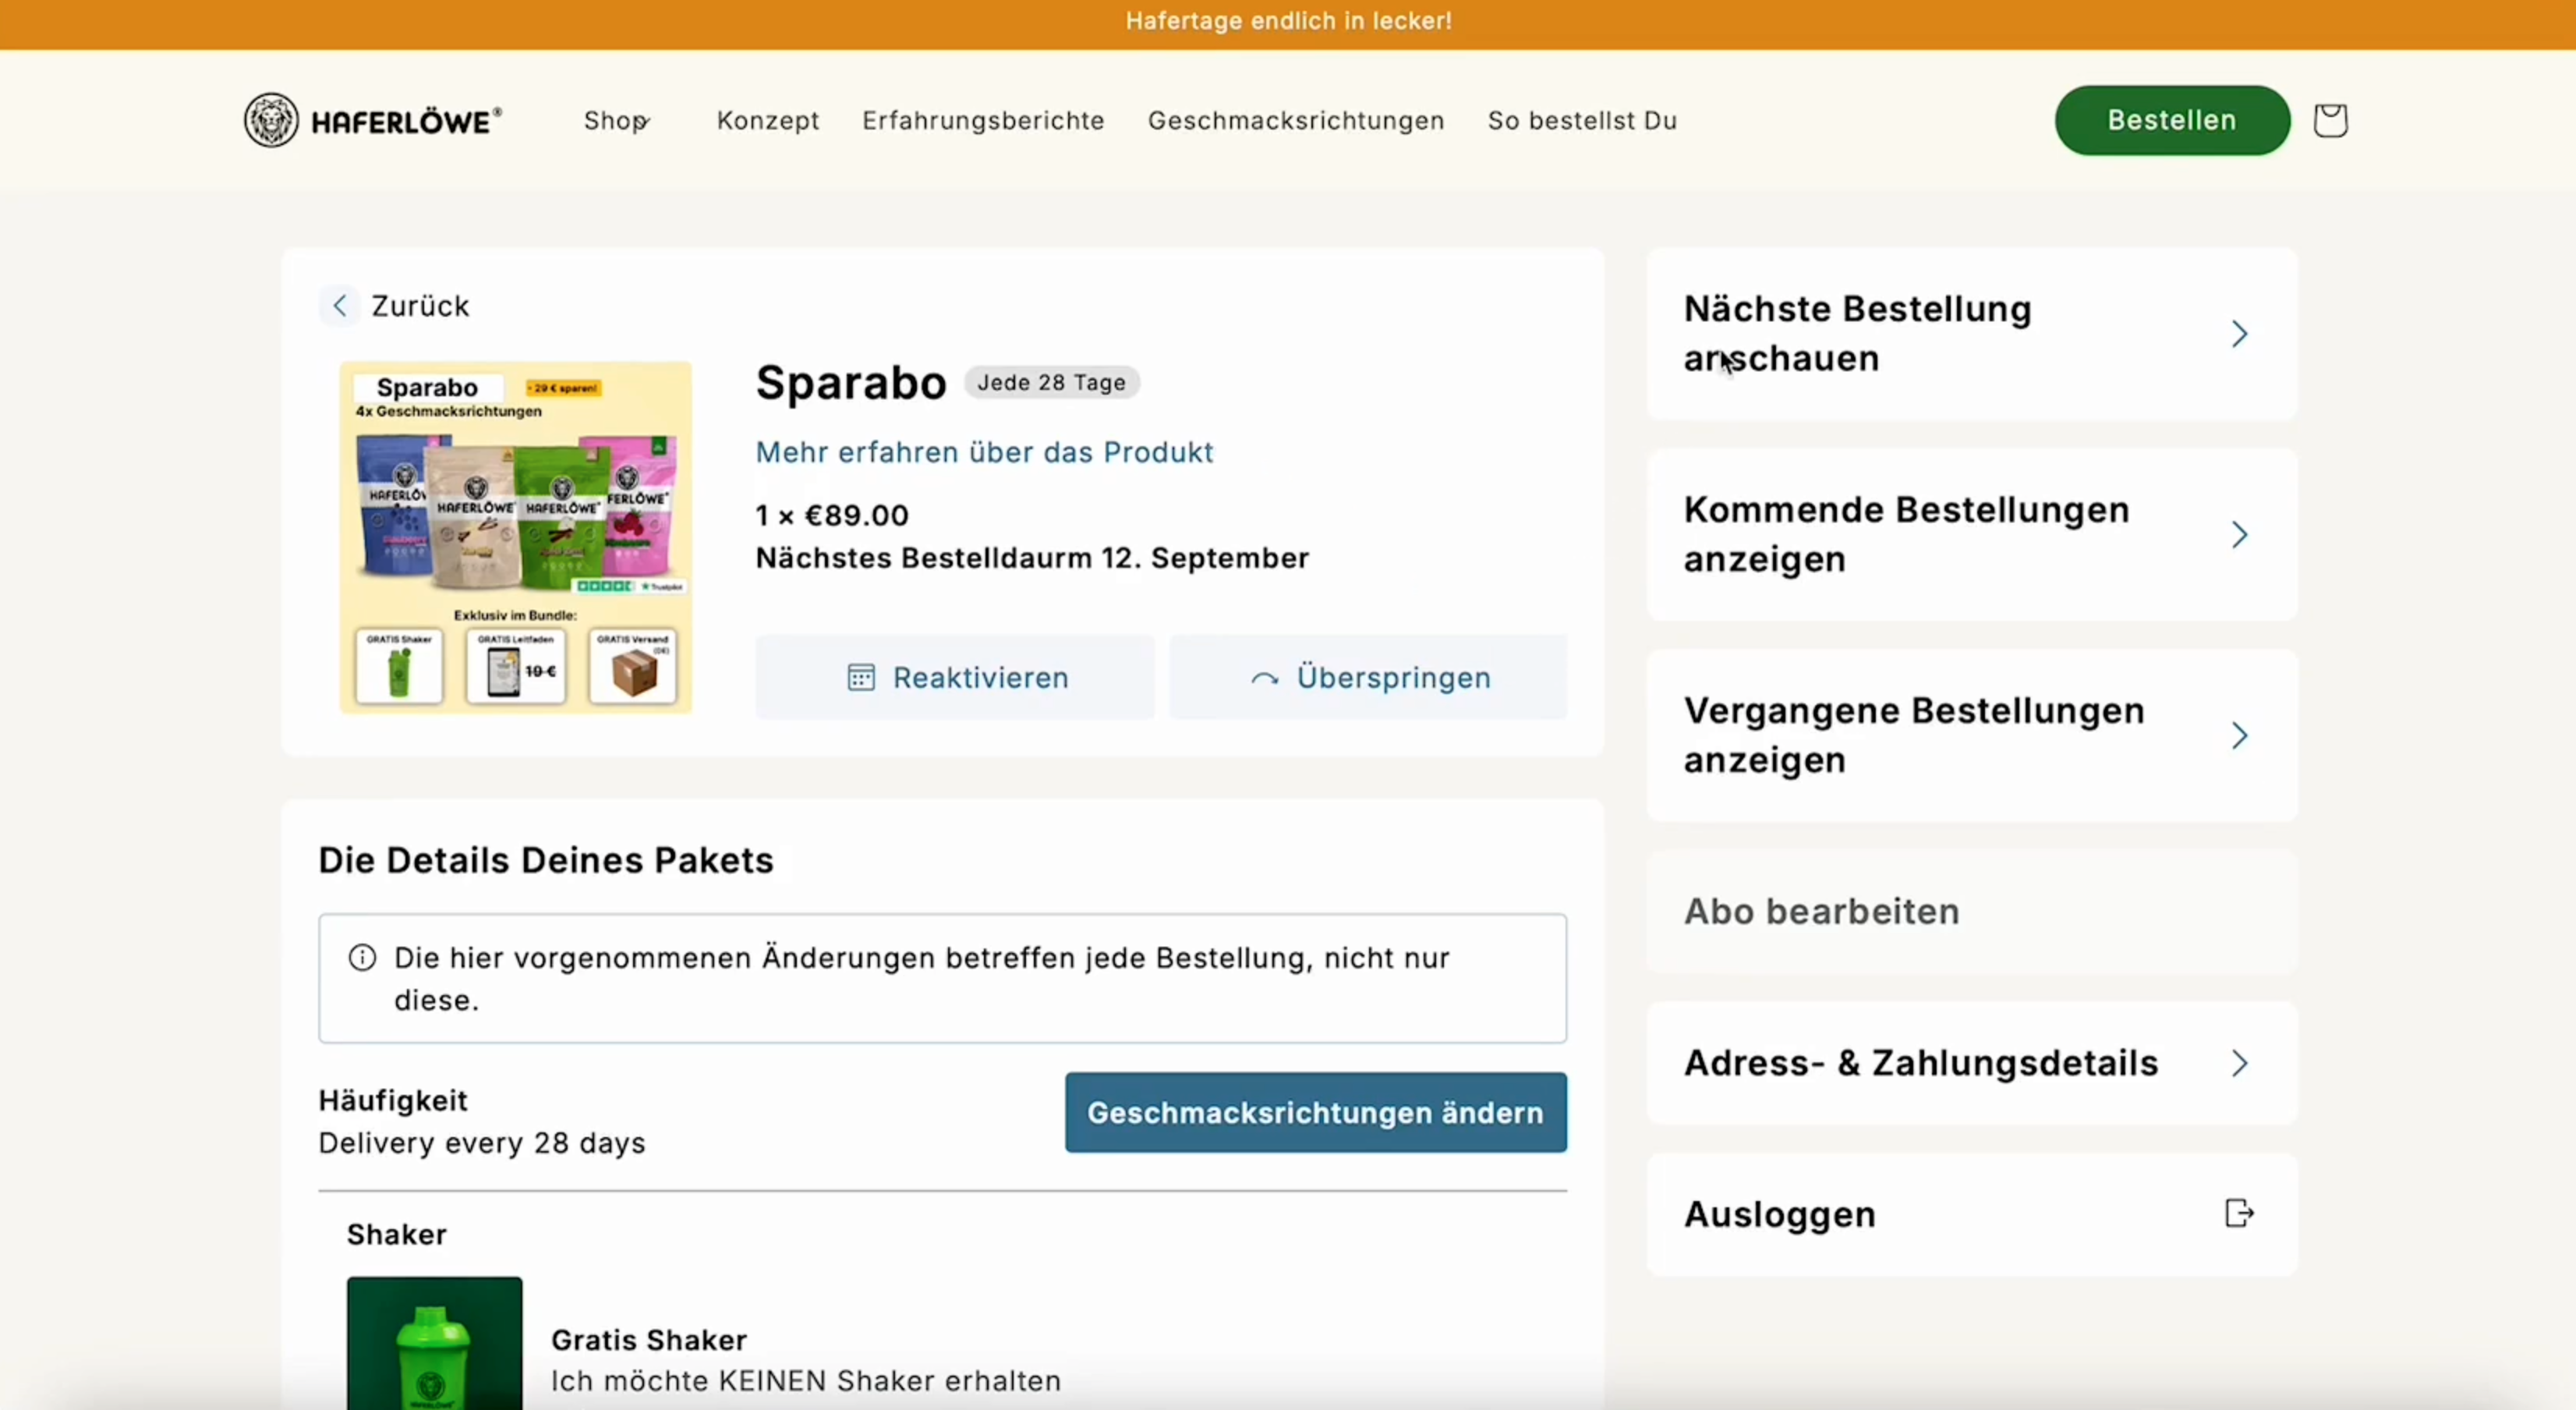Click the back arrow next to Zurück
This screenshot has height=1410, width=2576.
point(340,306)
